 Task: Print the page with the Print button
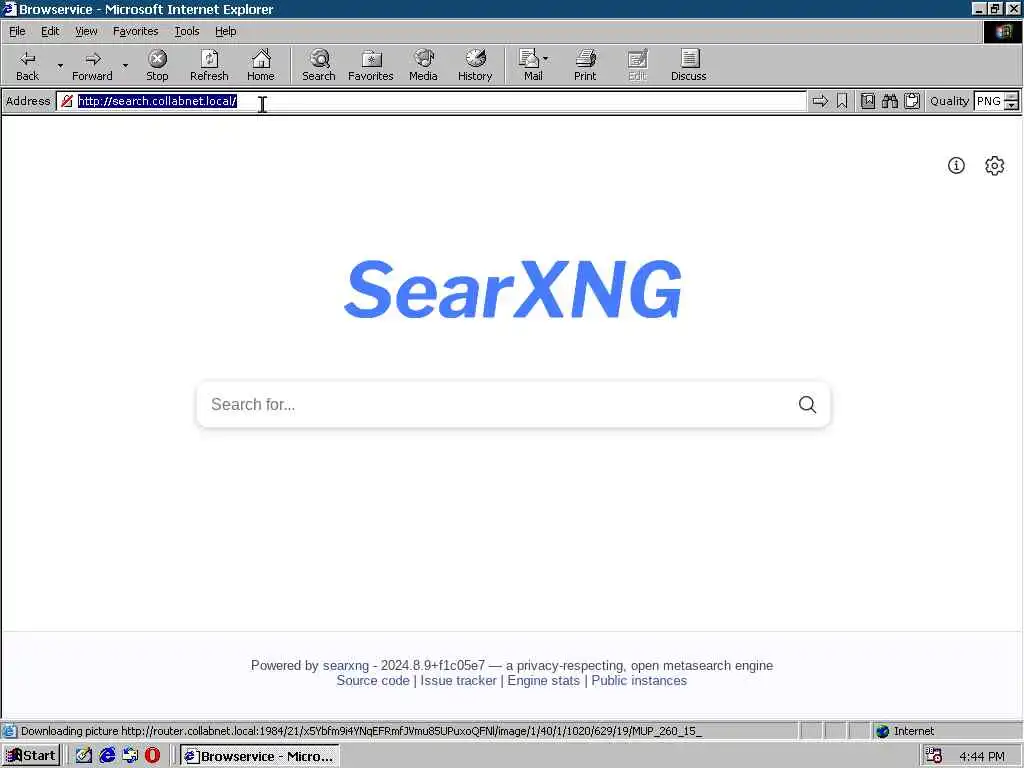tap(585, 65)
